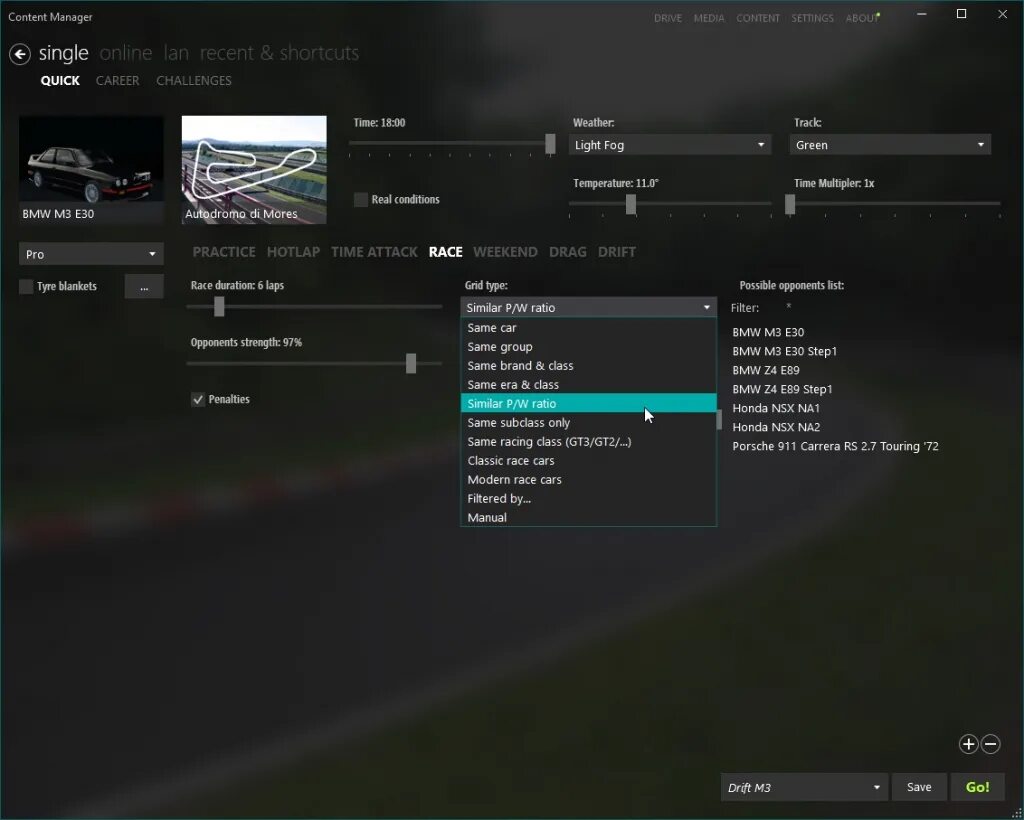The height and width of the screenshot is (820, 1024).
Task: Select Honda NSX NA2 opponent
Action: pos(776,427)
